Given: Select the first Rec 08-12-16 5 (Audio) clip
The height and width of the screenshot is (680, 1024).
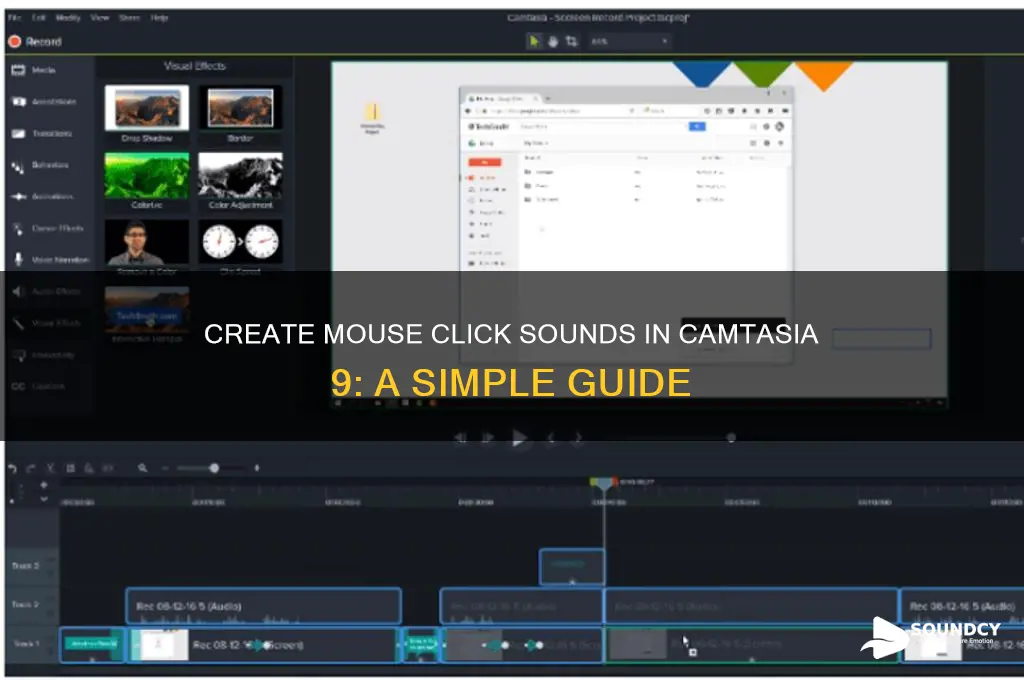Looking at the screenshot, I should [264, 606].
